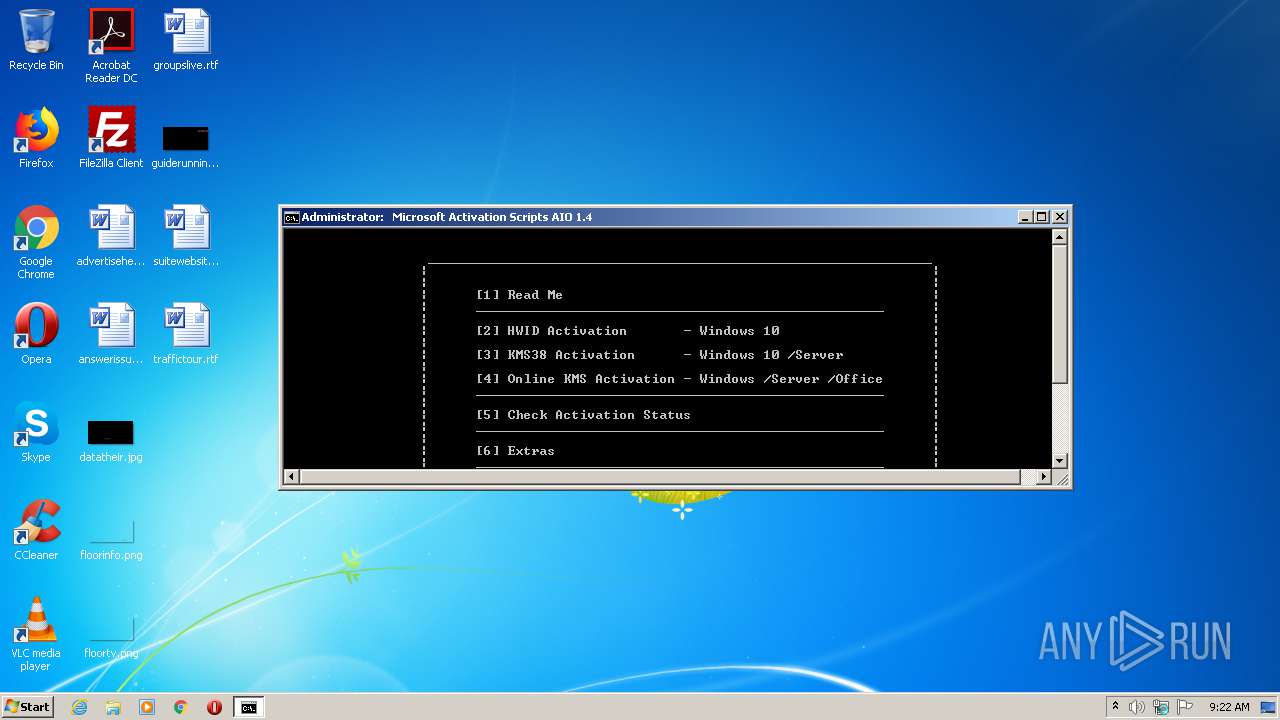The image size is (1280, 720).
Task: Open Firefox from the desktop
Action: pos(36,139)
